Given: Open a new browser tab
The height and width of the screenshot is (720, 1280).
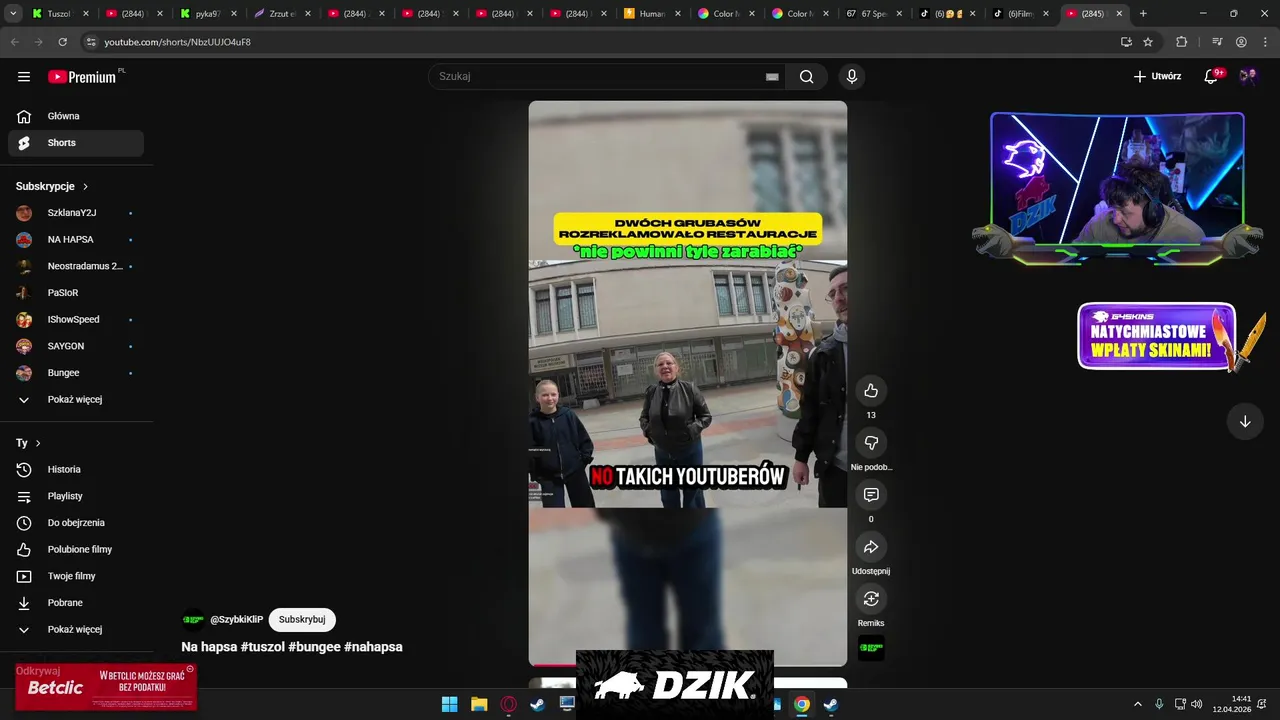Looking at the screenshot, I should pos(1143,13).
